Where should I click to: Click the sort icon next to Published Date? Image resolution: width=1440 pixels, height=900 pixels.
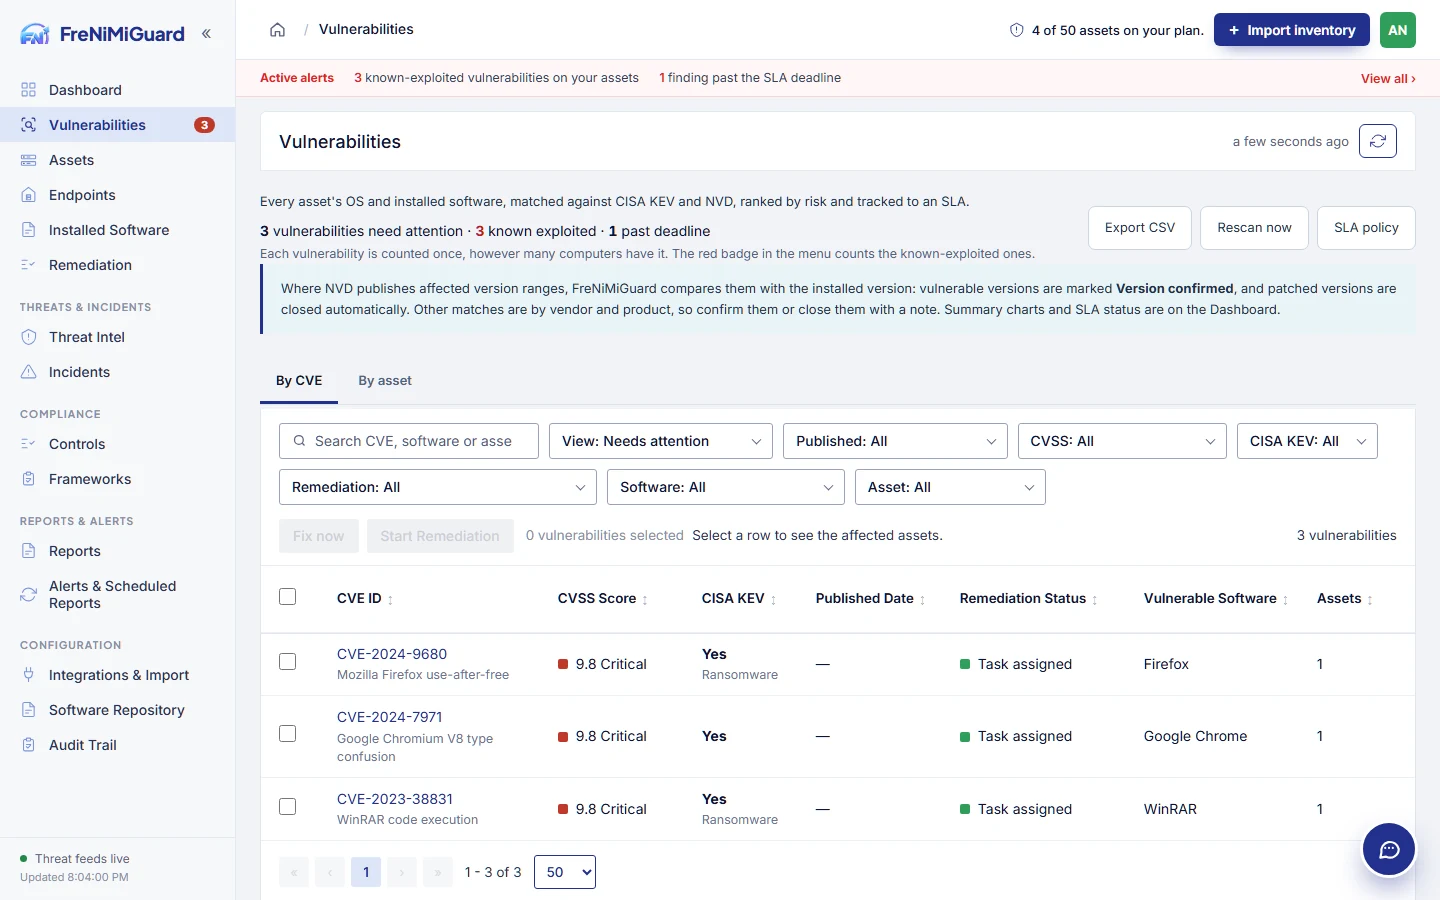click(x=922, y=600)
